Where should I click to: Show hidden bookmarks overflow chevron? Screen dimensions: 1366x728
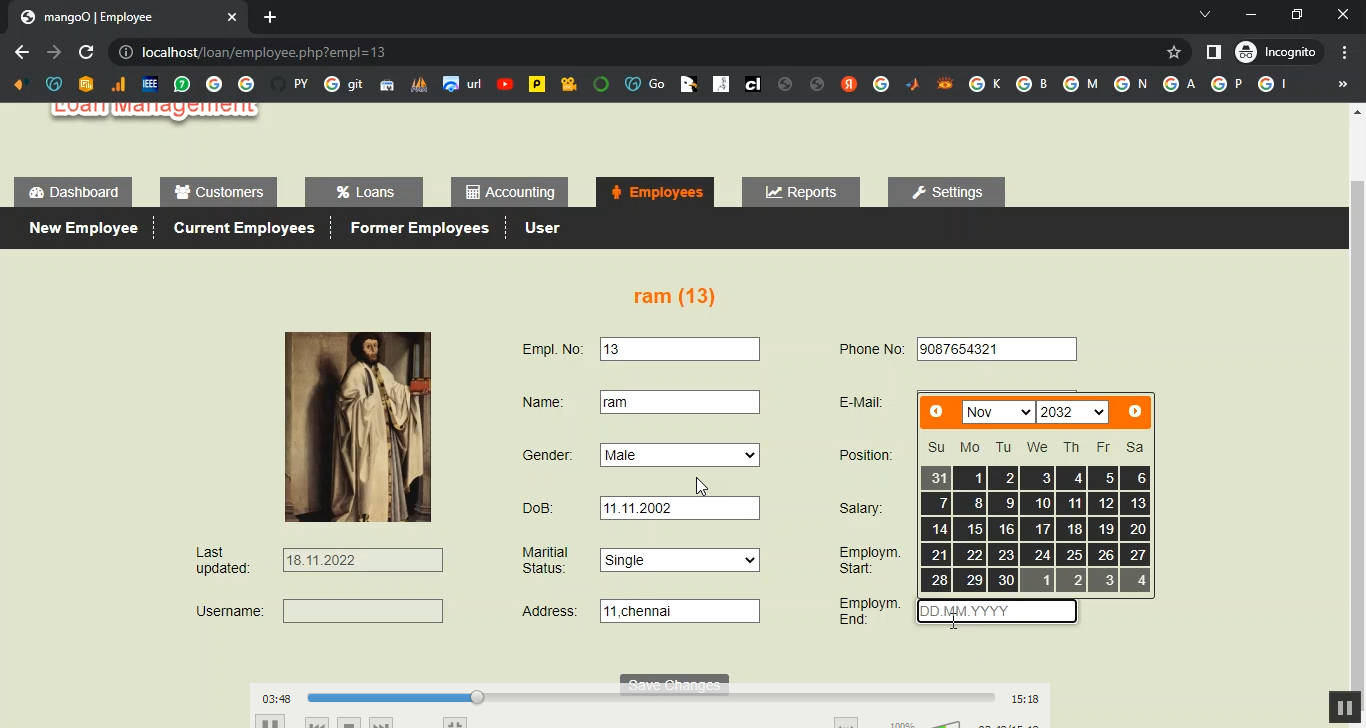pyautogui.click(x=1343, y=84)
